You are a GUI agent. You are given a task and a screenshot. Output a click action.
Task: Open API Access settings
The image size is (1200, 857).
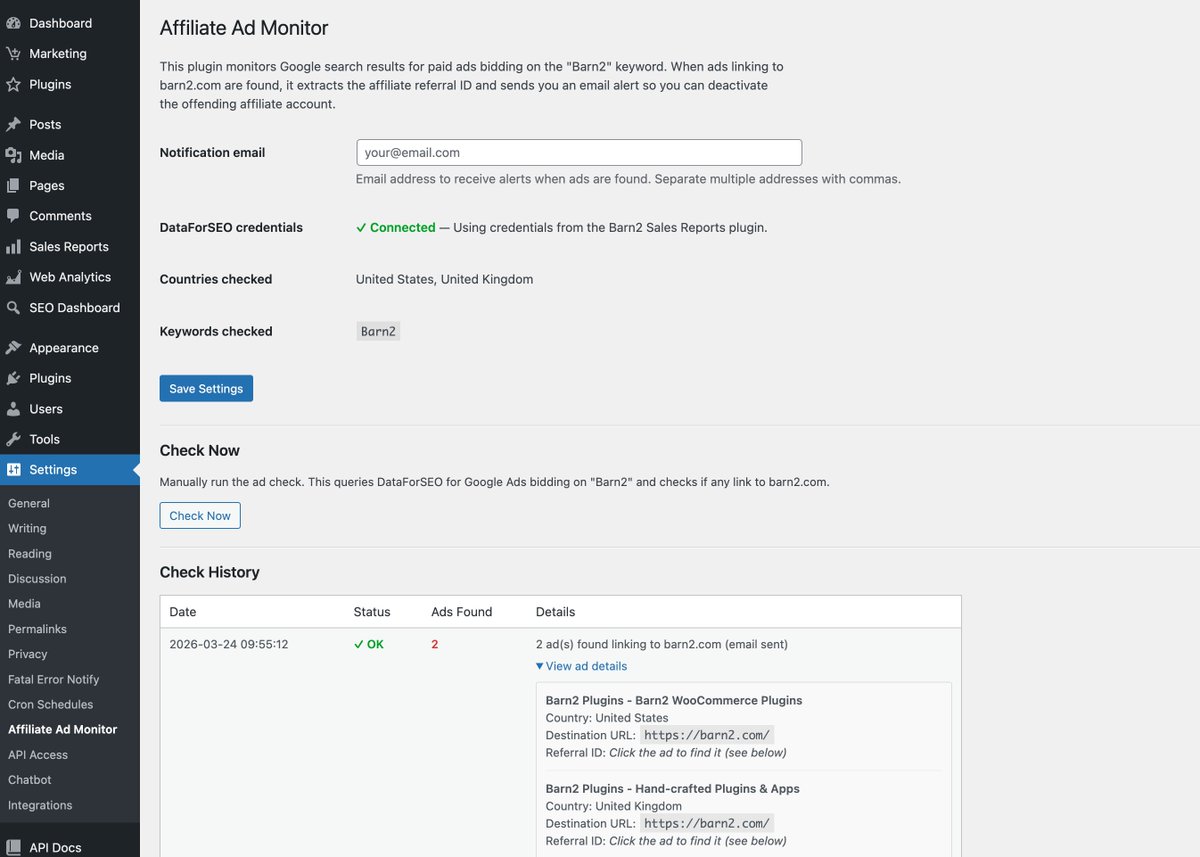(x=38, y=755)
